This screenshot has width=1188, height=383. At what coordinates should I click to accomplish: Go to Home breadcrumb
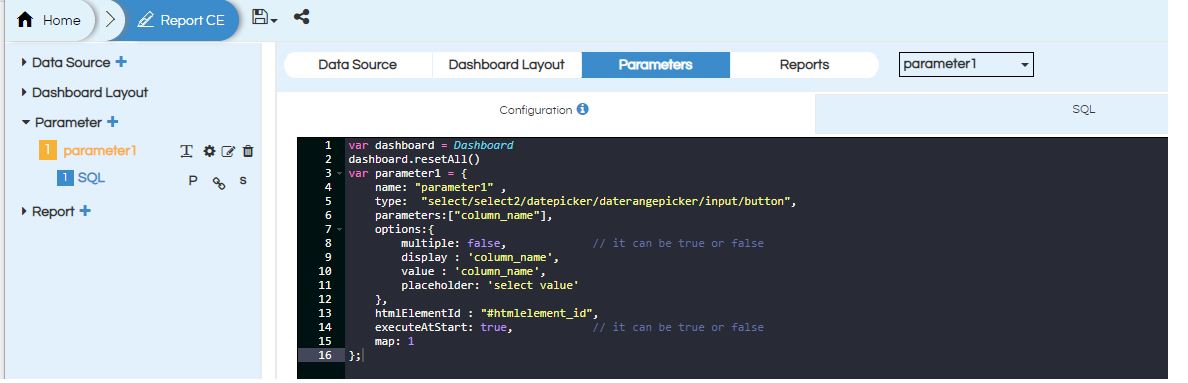click(x=50, y=20)
